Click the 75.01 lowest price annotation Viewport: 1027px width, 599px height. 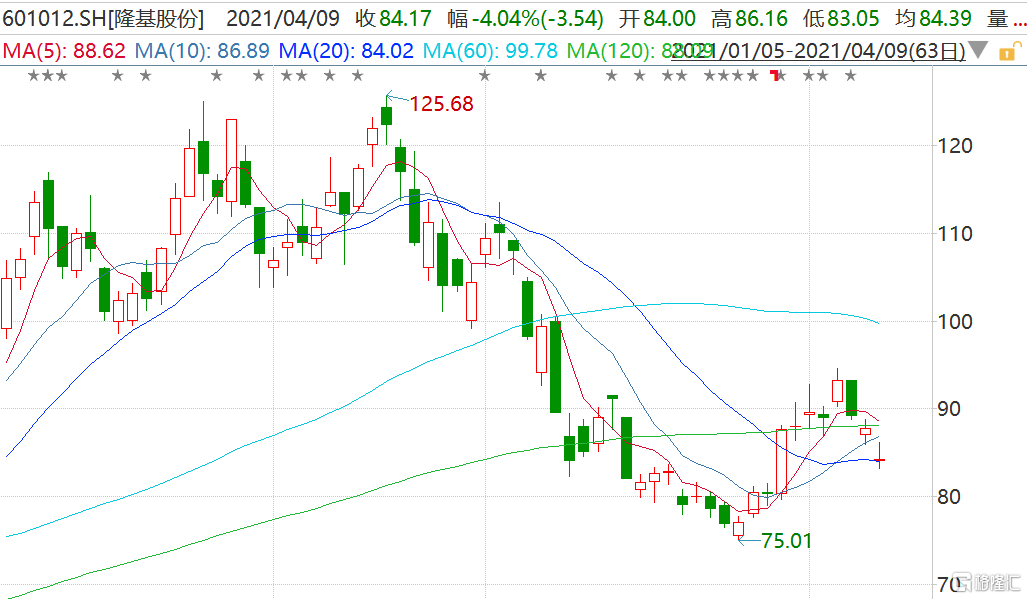click(786, 541)
